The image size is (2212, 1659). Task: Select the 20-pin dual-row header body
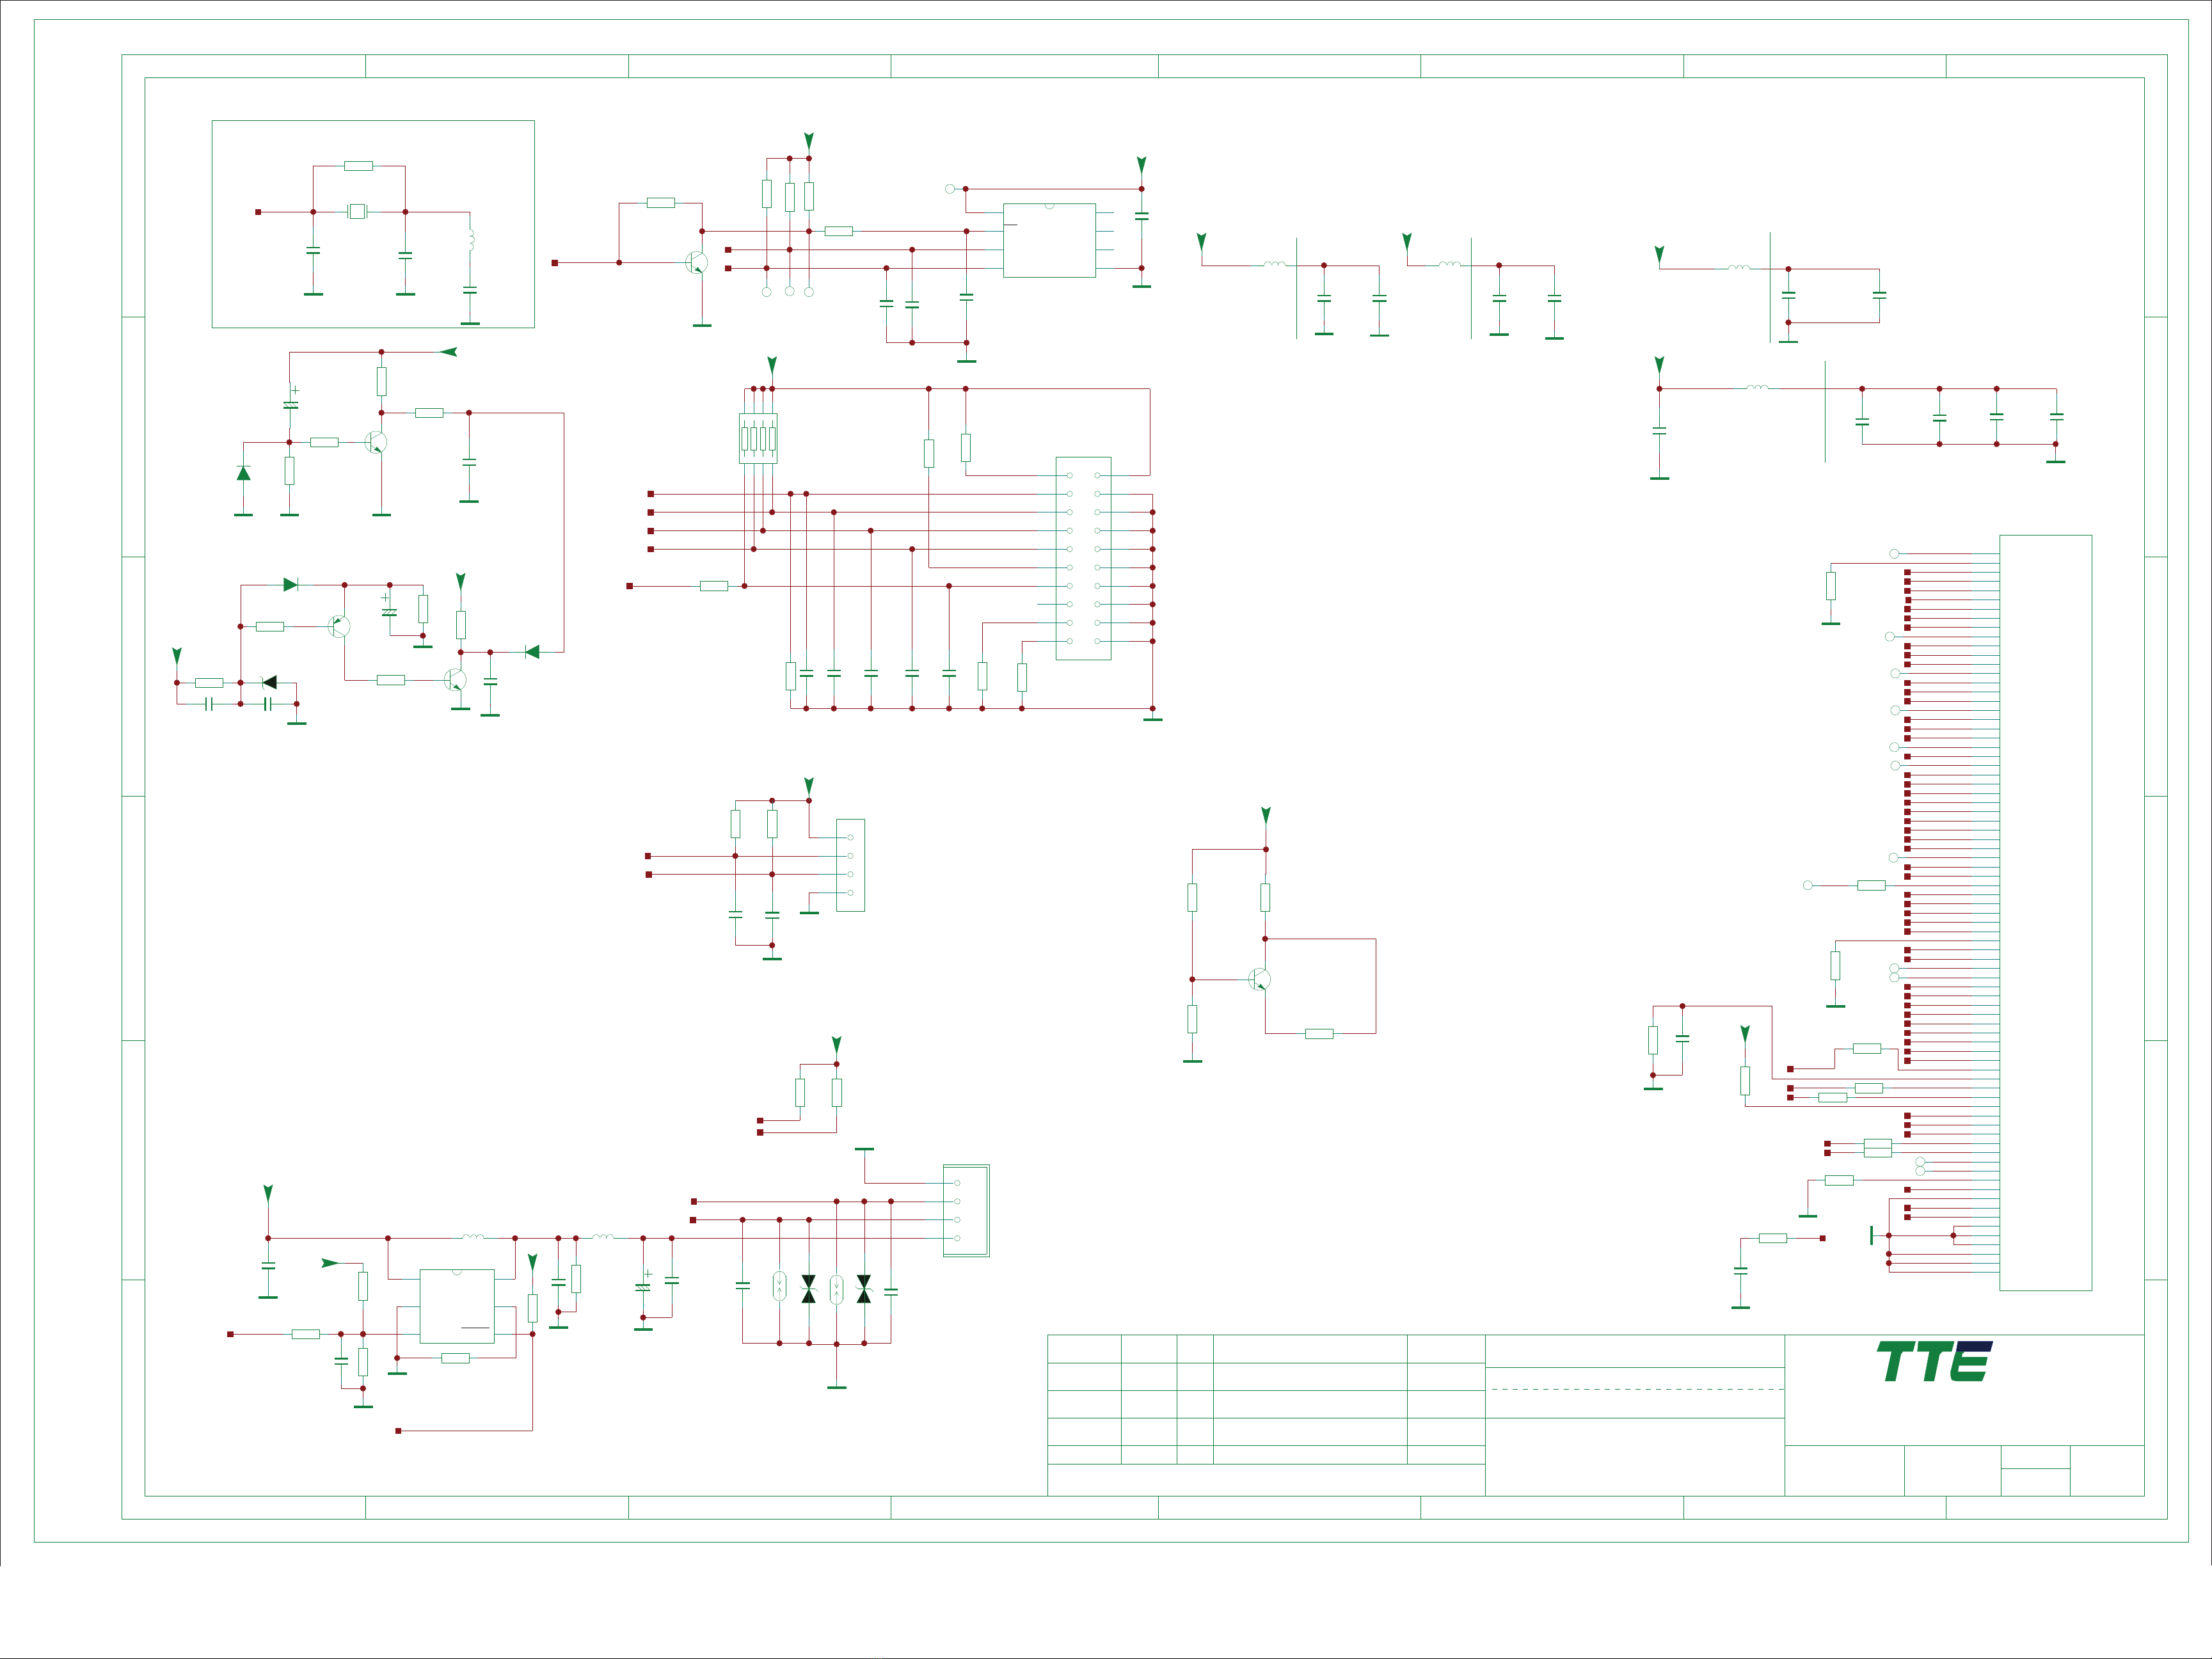pos(1083,558)
